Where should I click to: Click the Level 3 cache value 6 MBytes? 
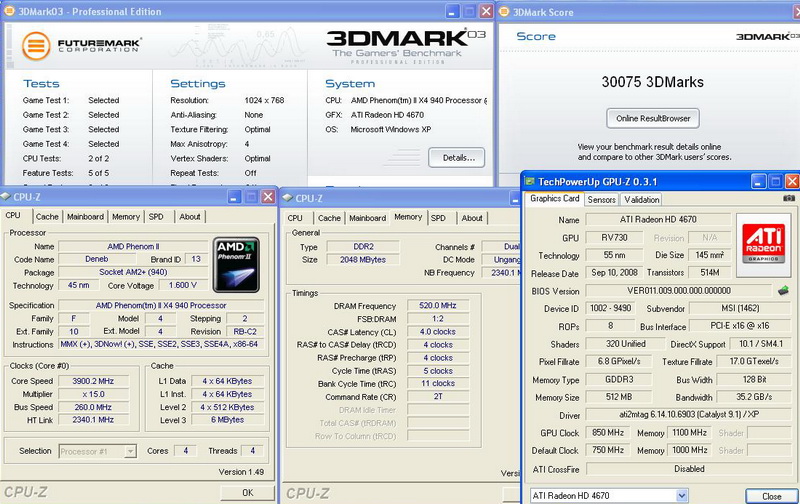click(x=228, y=420)
